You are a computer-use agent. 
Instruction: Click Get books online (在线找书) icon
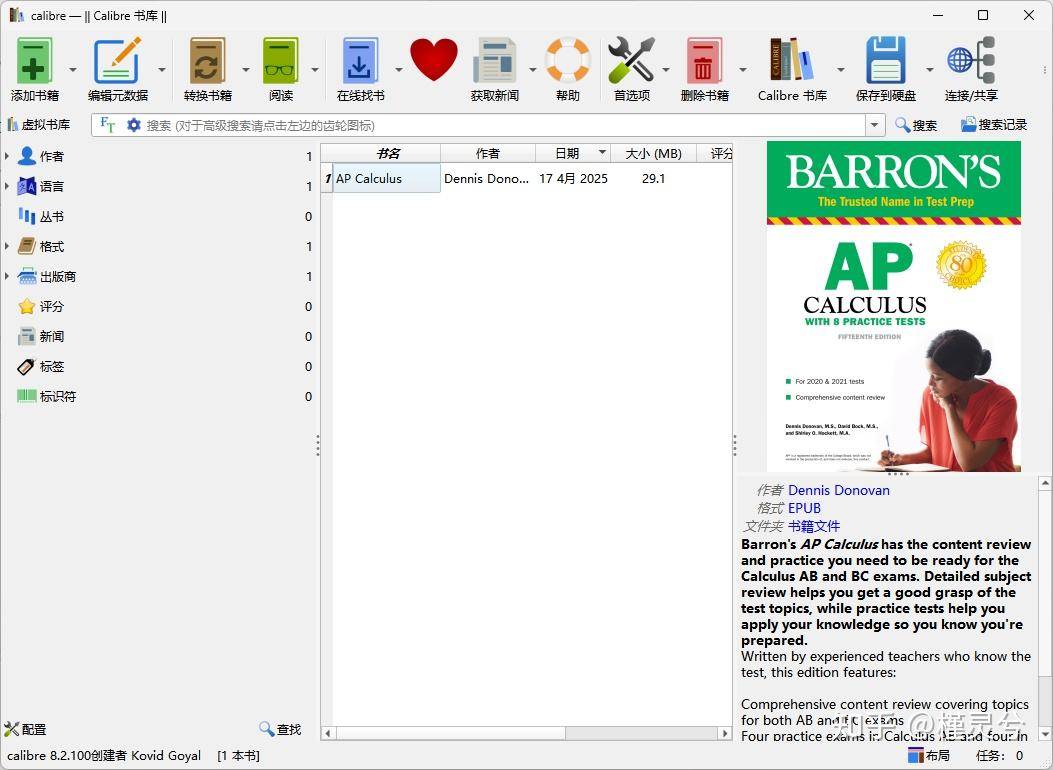pos(361,62)
